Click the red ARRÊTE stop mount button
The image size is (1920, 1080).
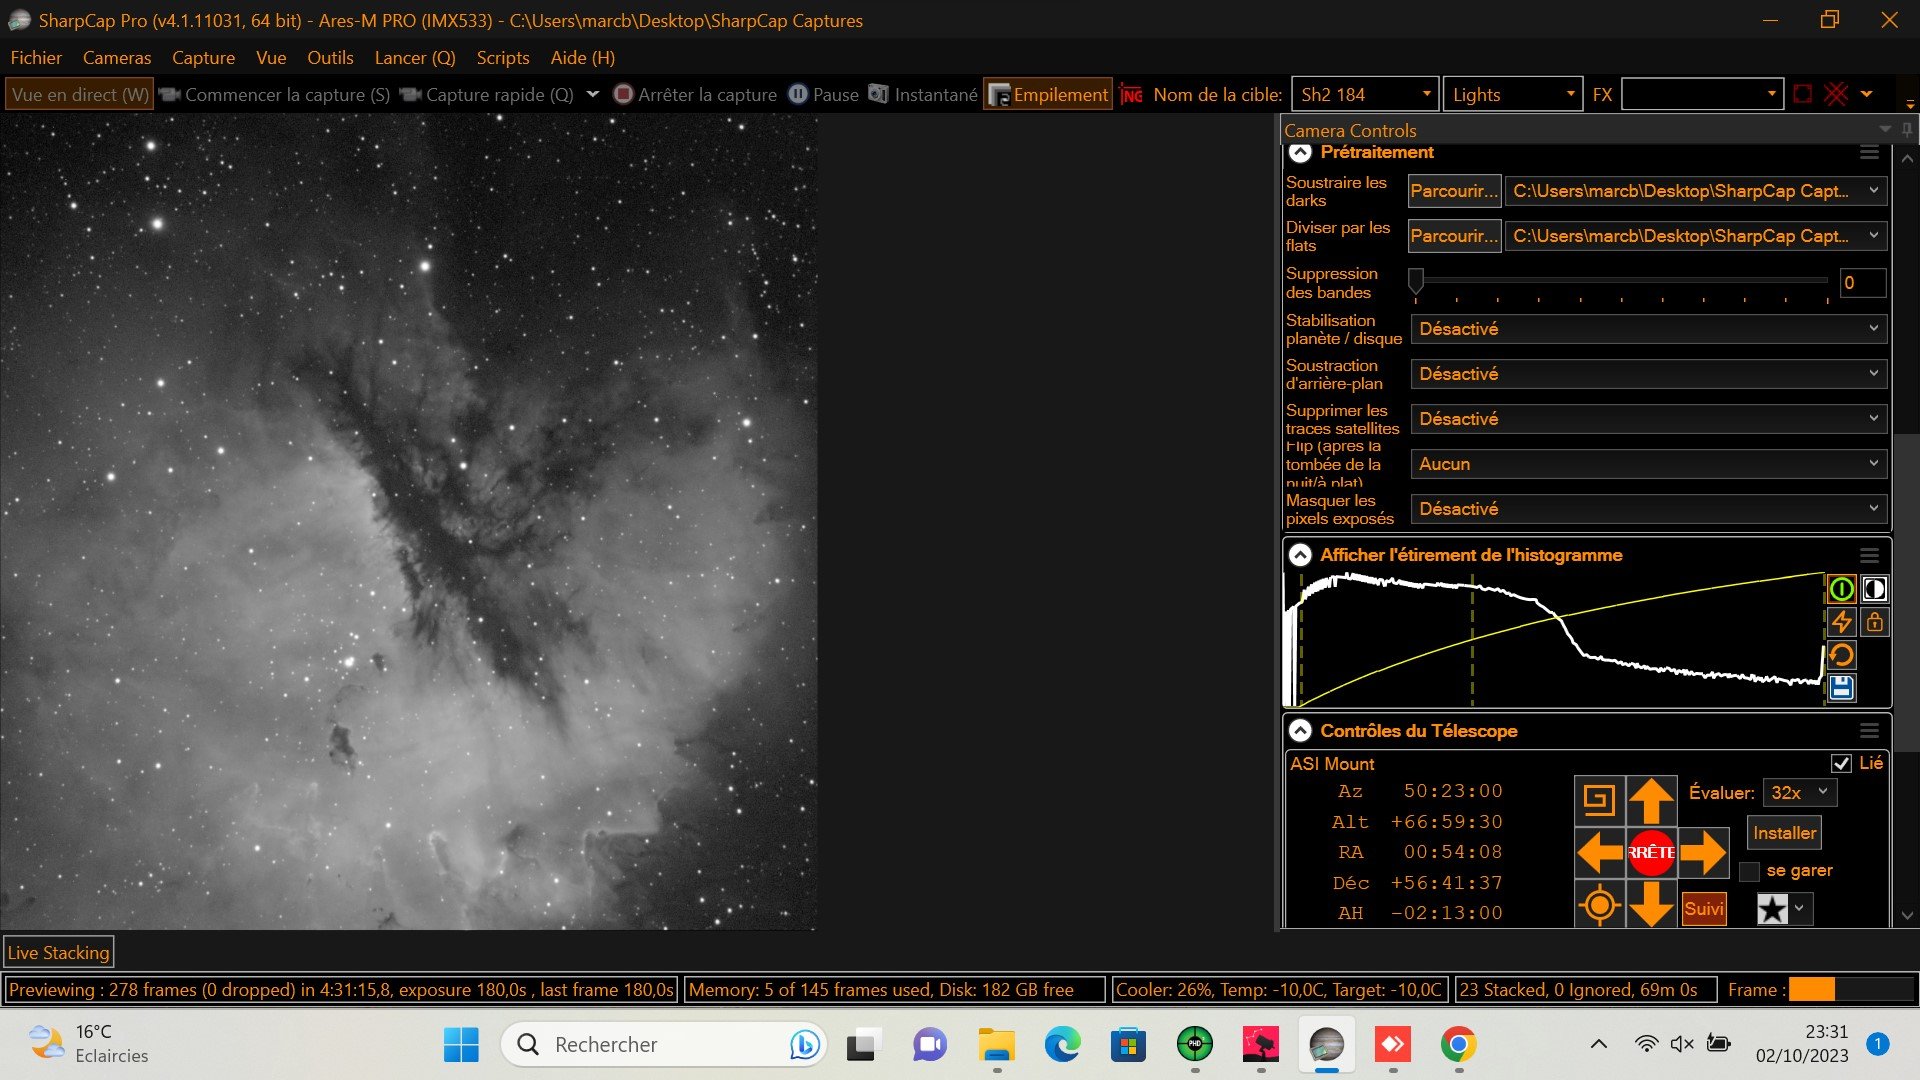1651,853
